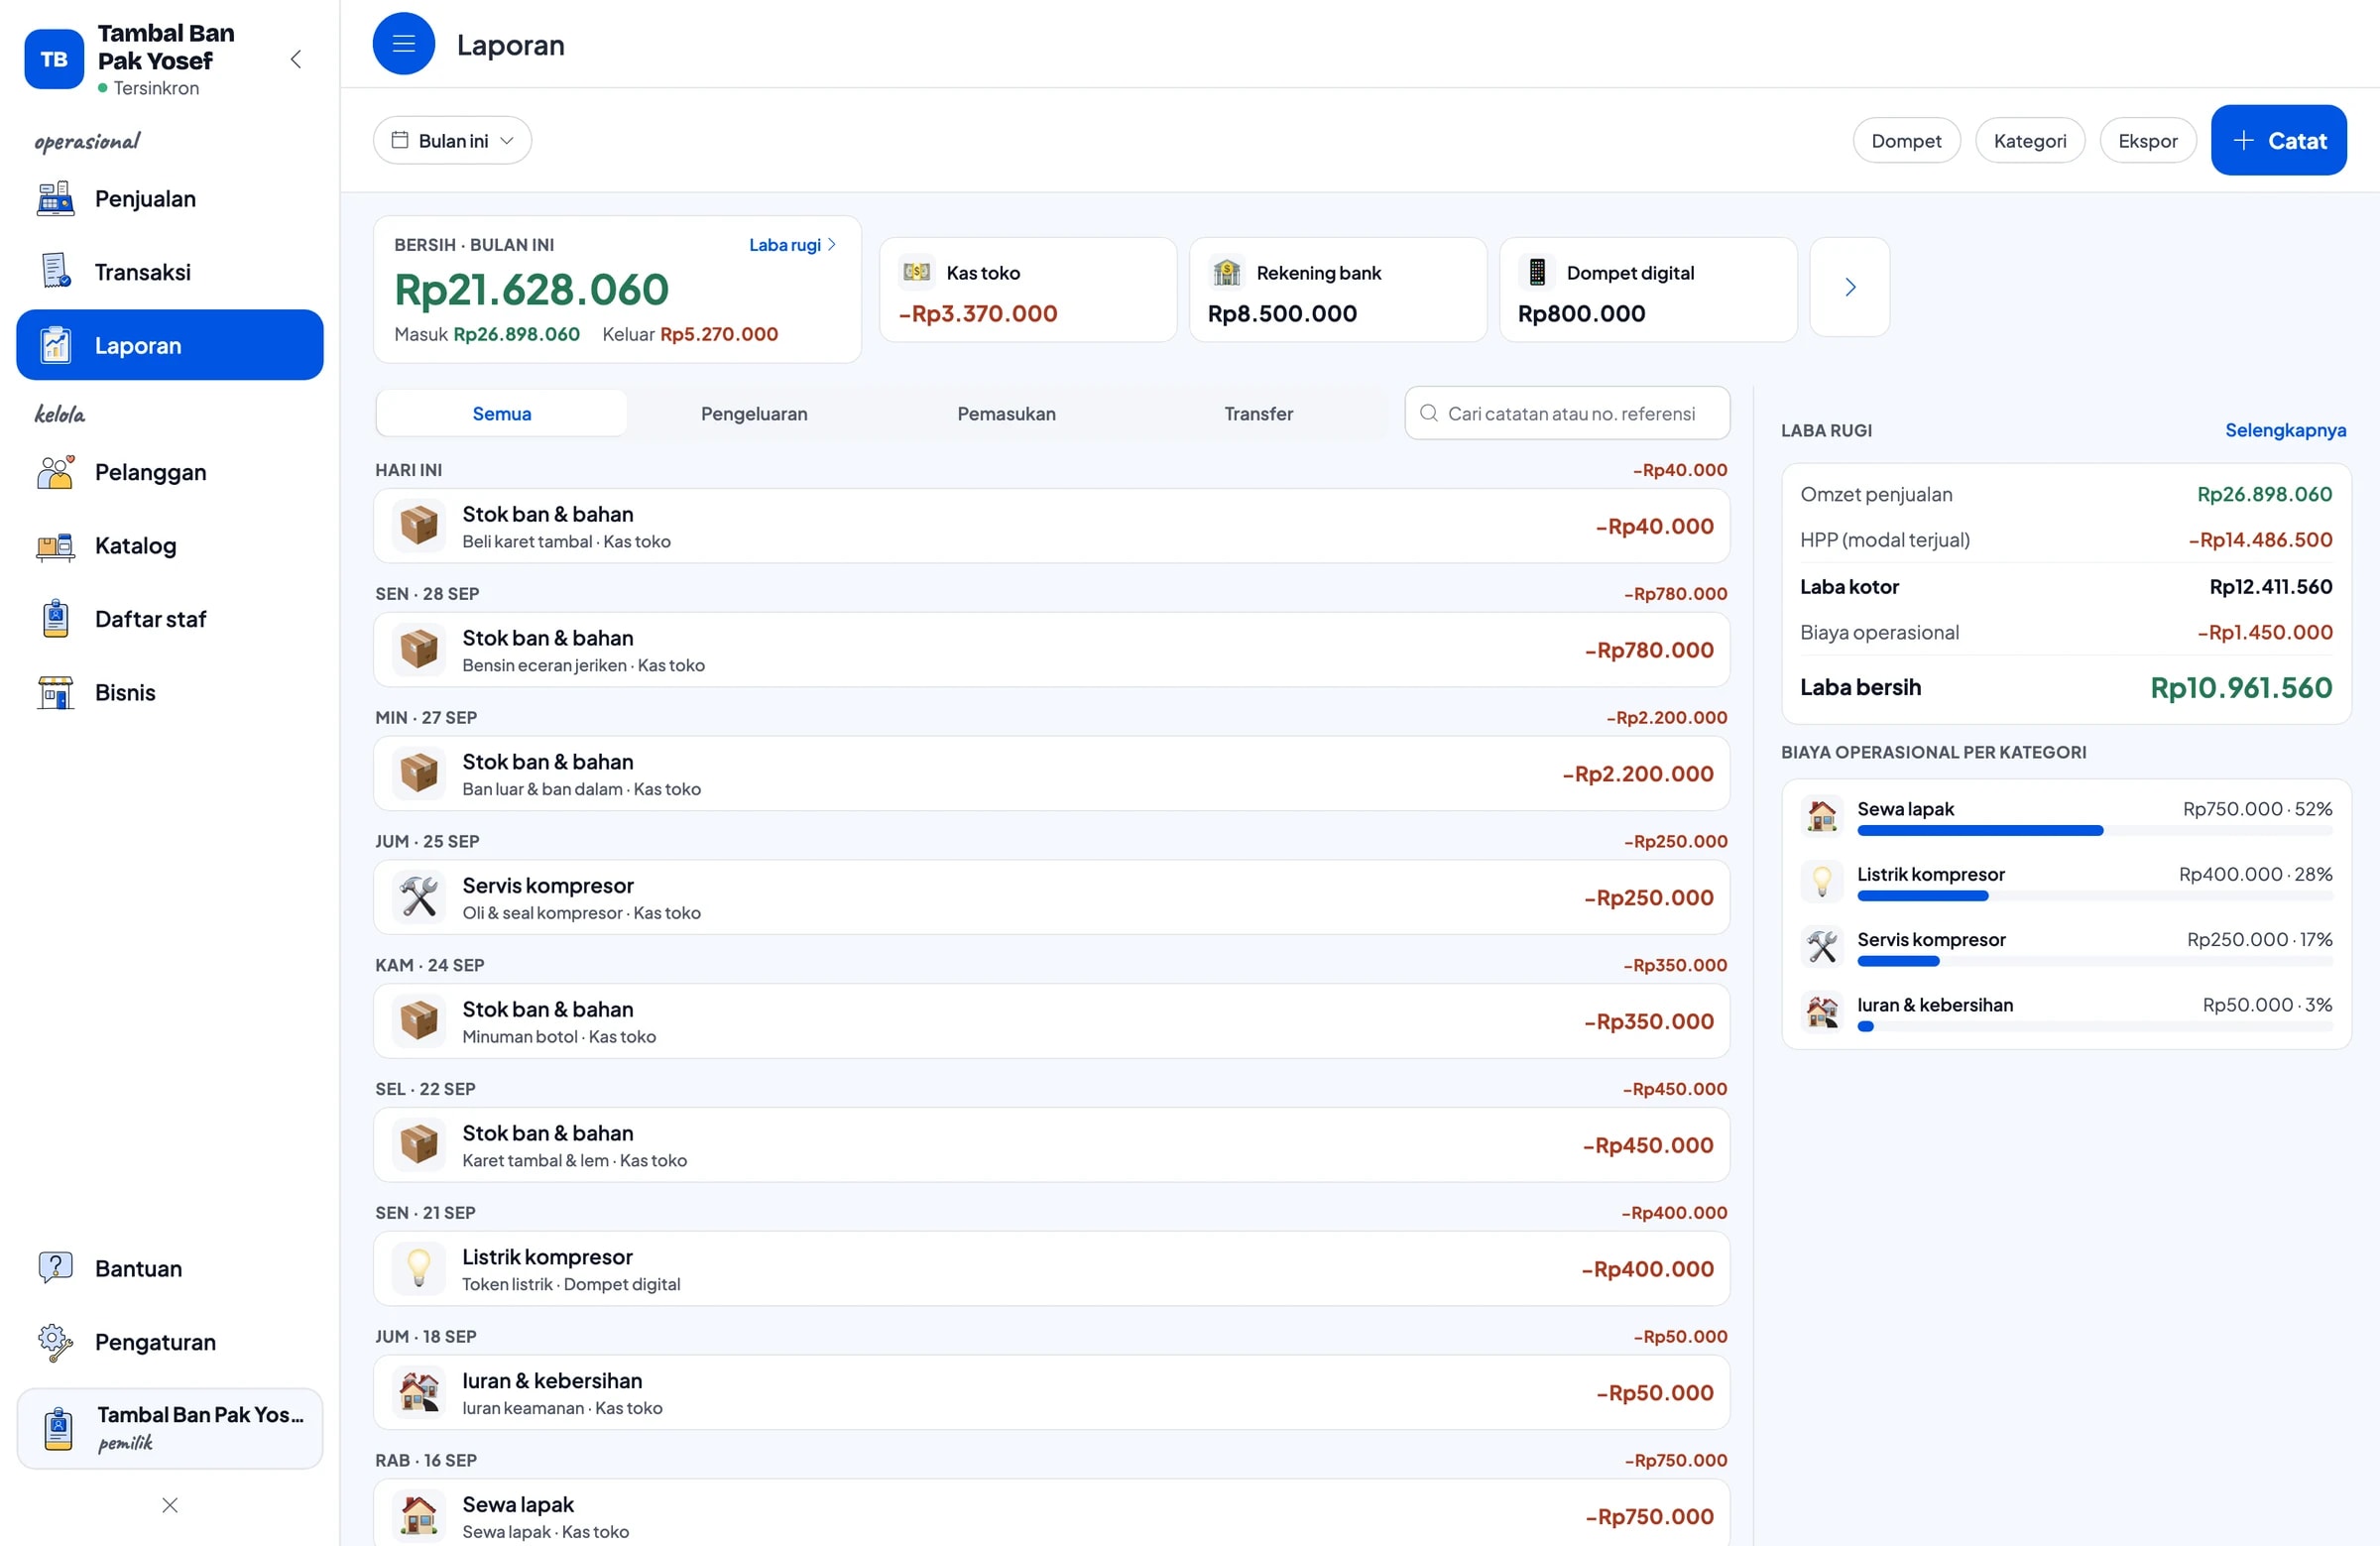2380x1546 pixels.
Task: Show more wallets with the right chevron
Action: (1849, 287)
